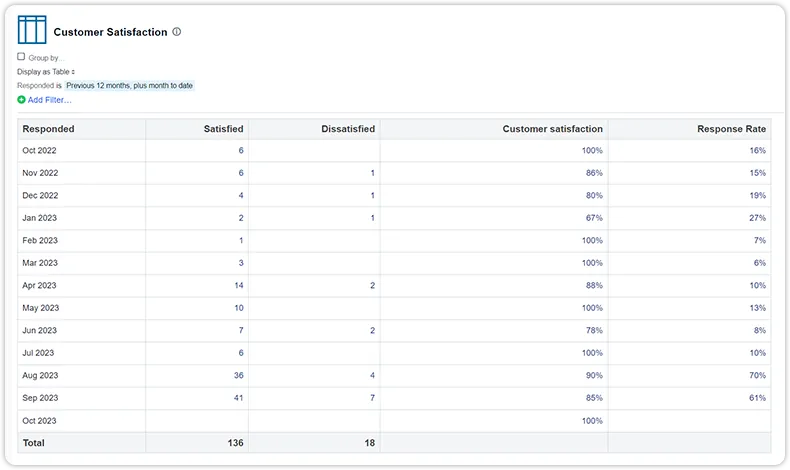The width and height of the screenshot is (790, 470).
Task: Click Dec 2022 customer satisfaction 80%
Action: click(595, 195)
